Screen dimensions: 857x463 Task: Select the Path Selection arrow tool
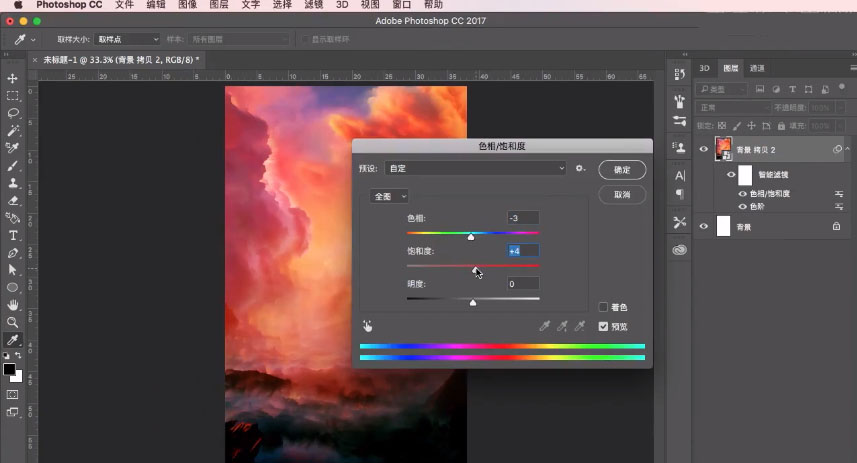[13, 270]
